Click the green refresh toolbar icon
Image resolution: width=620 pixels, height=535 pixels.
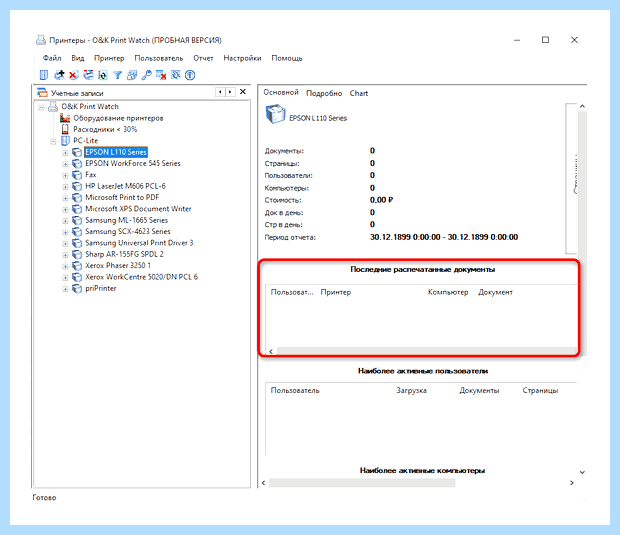tap(103, 75)
